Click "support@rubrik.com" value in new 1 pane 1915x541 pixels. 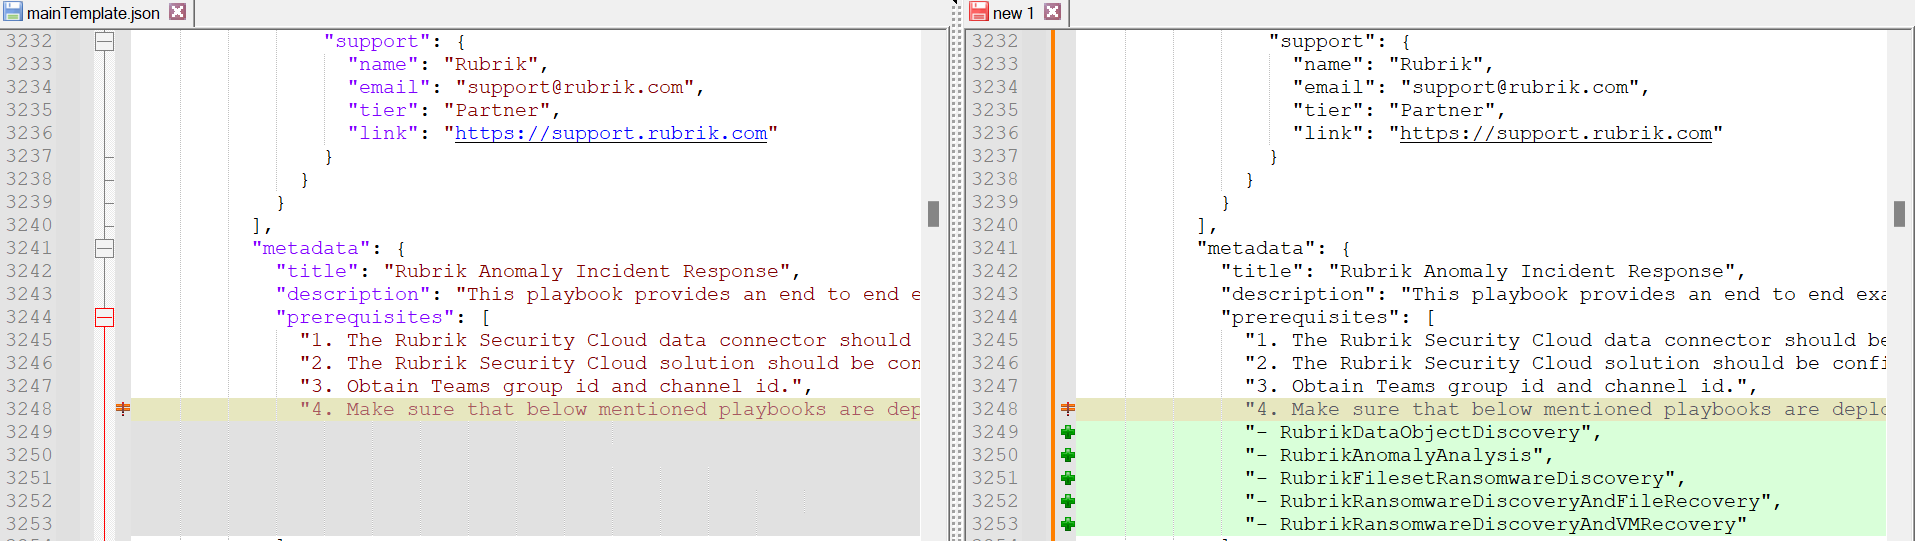[x=1519, y=87]
